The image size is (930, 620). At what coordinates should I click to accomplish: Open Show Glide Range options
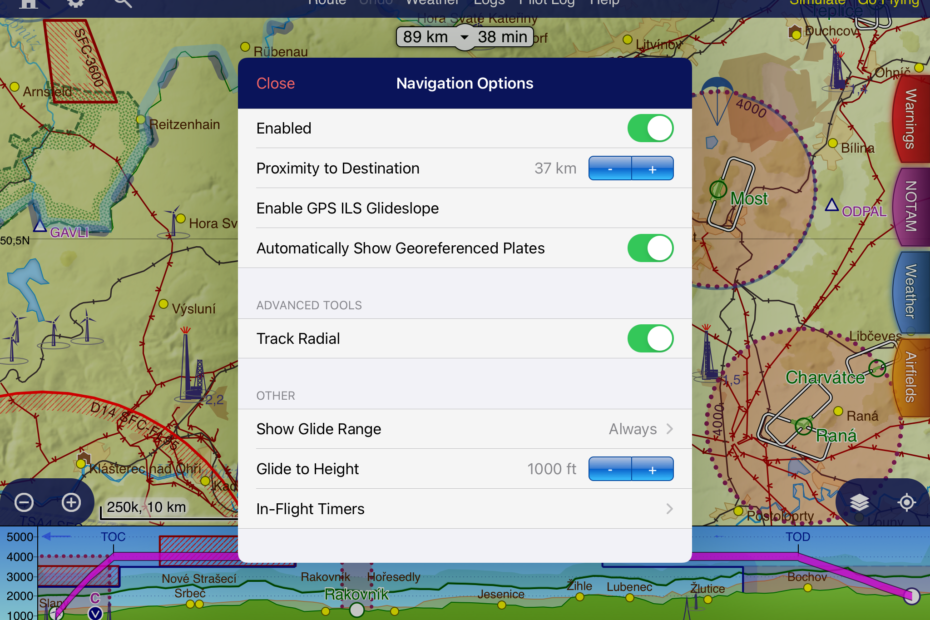point(464,429)
